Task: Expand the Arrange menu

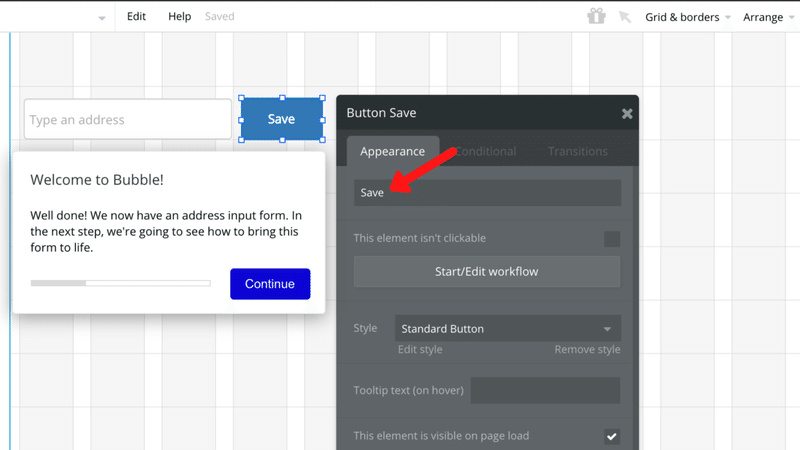Action: pyautogui.click(x=769, y=17)
